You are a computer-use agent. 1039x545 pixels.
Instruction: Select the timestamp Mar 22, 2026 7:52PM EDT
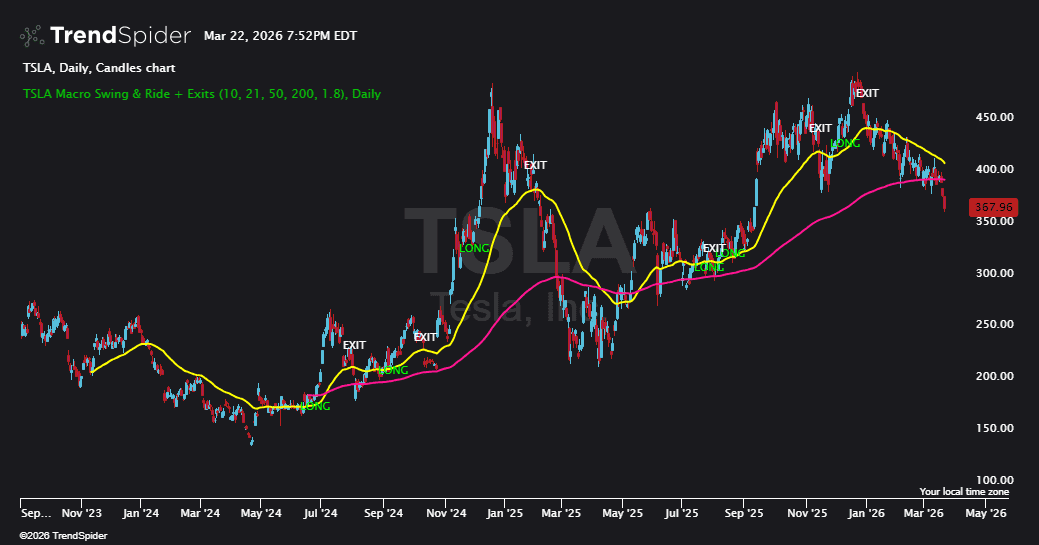tap(280, 36)
